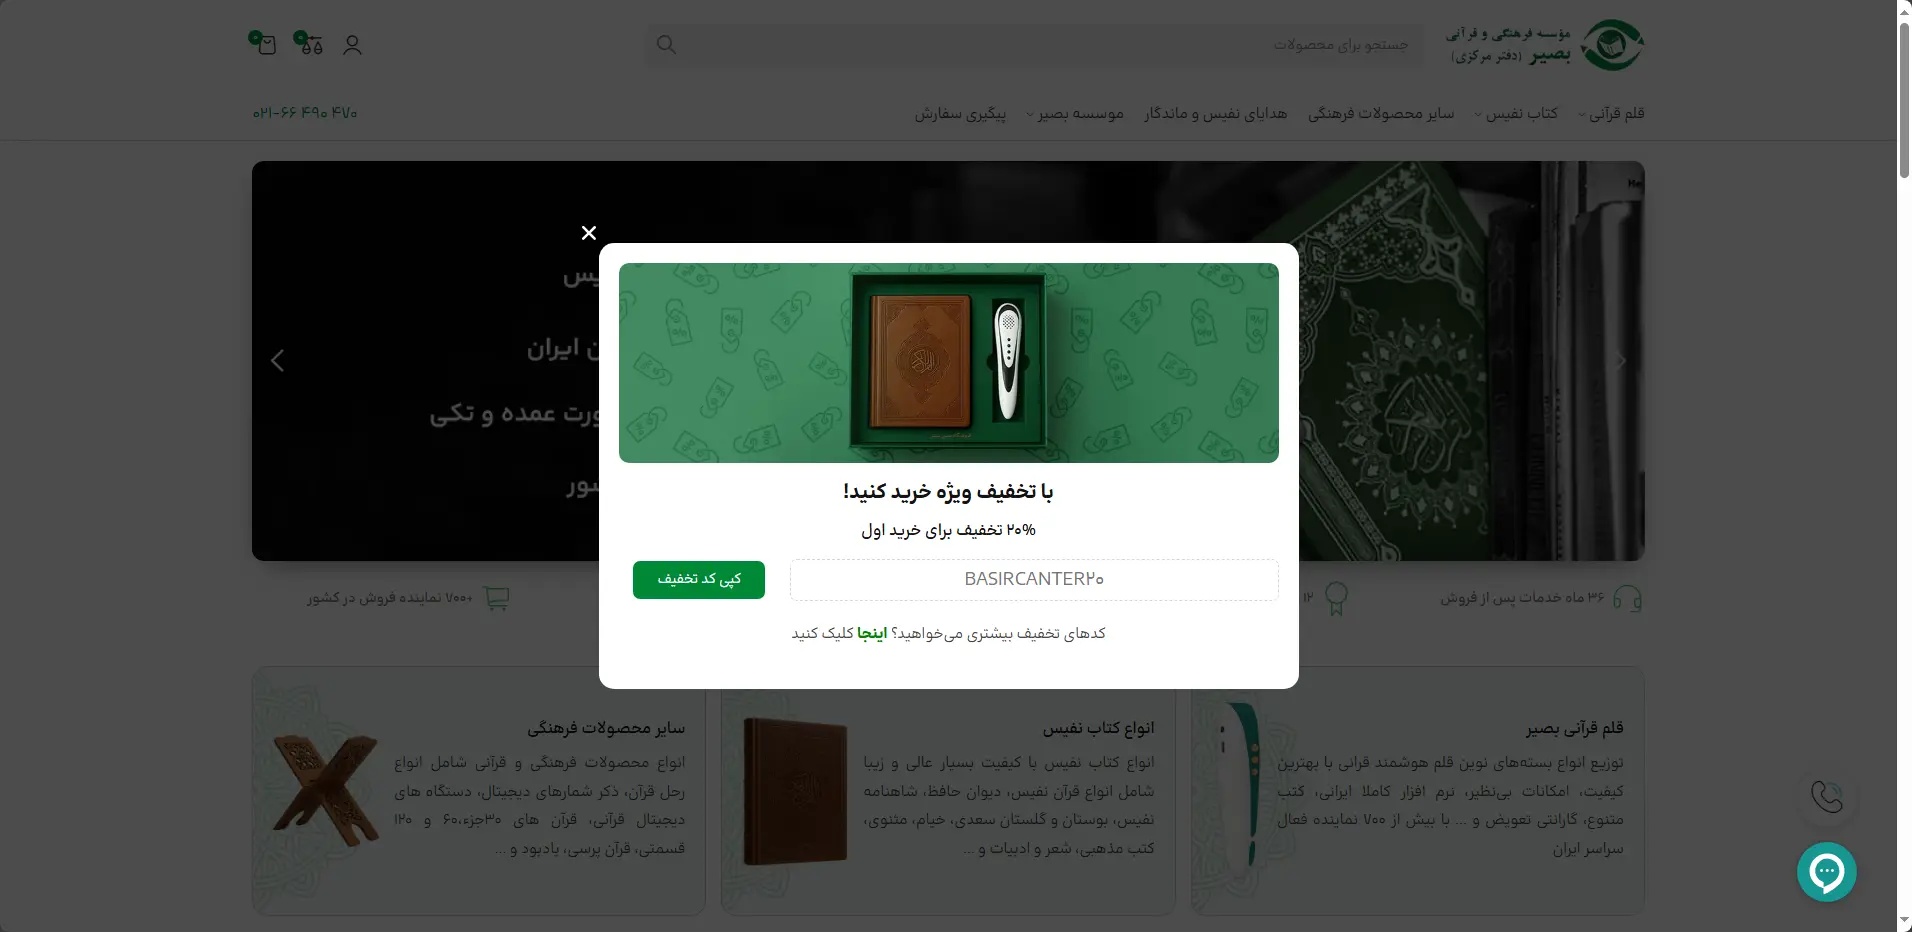Expand the موسسه بصیر menu dropdown
Image resolution: width=1912 pixels, height=932 pixels.
click(x=1075, y=114)
